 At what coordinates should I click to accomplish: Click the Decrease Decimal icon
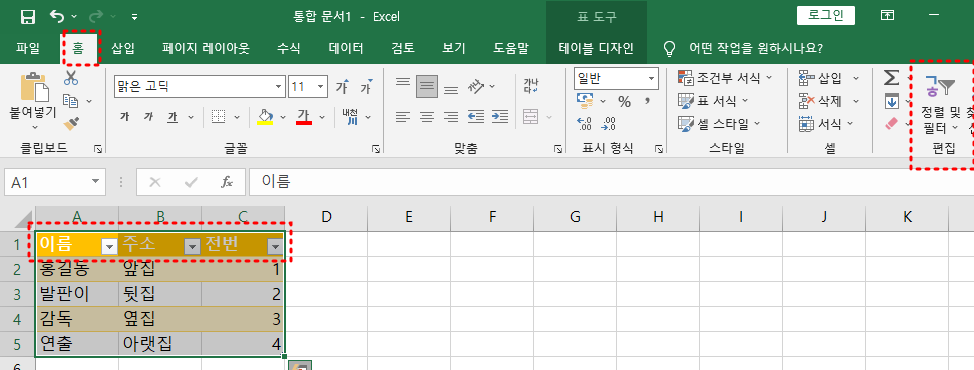(x=609, y=124)
